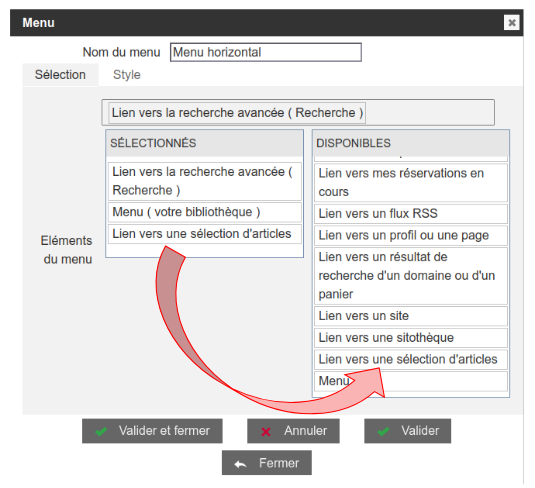
Task: Click the red X icon on Annuler
Action: tap(266, 432)
